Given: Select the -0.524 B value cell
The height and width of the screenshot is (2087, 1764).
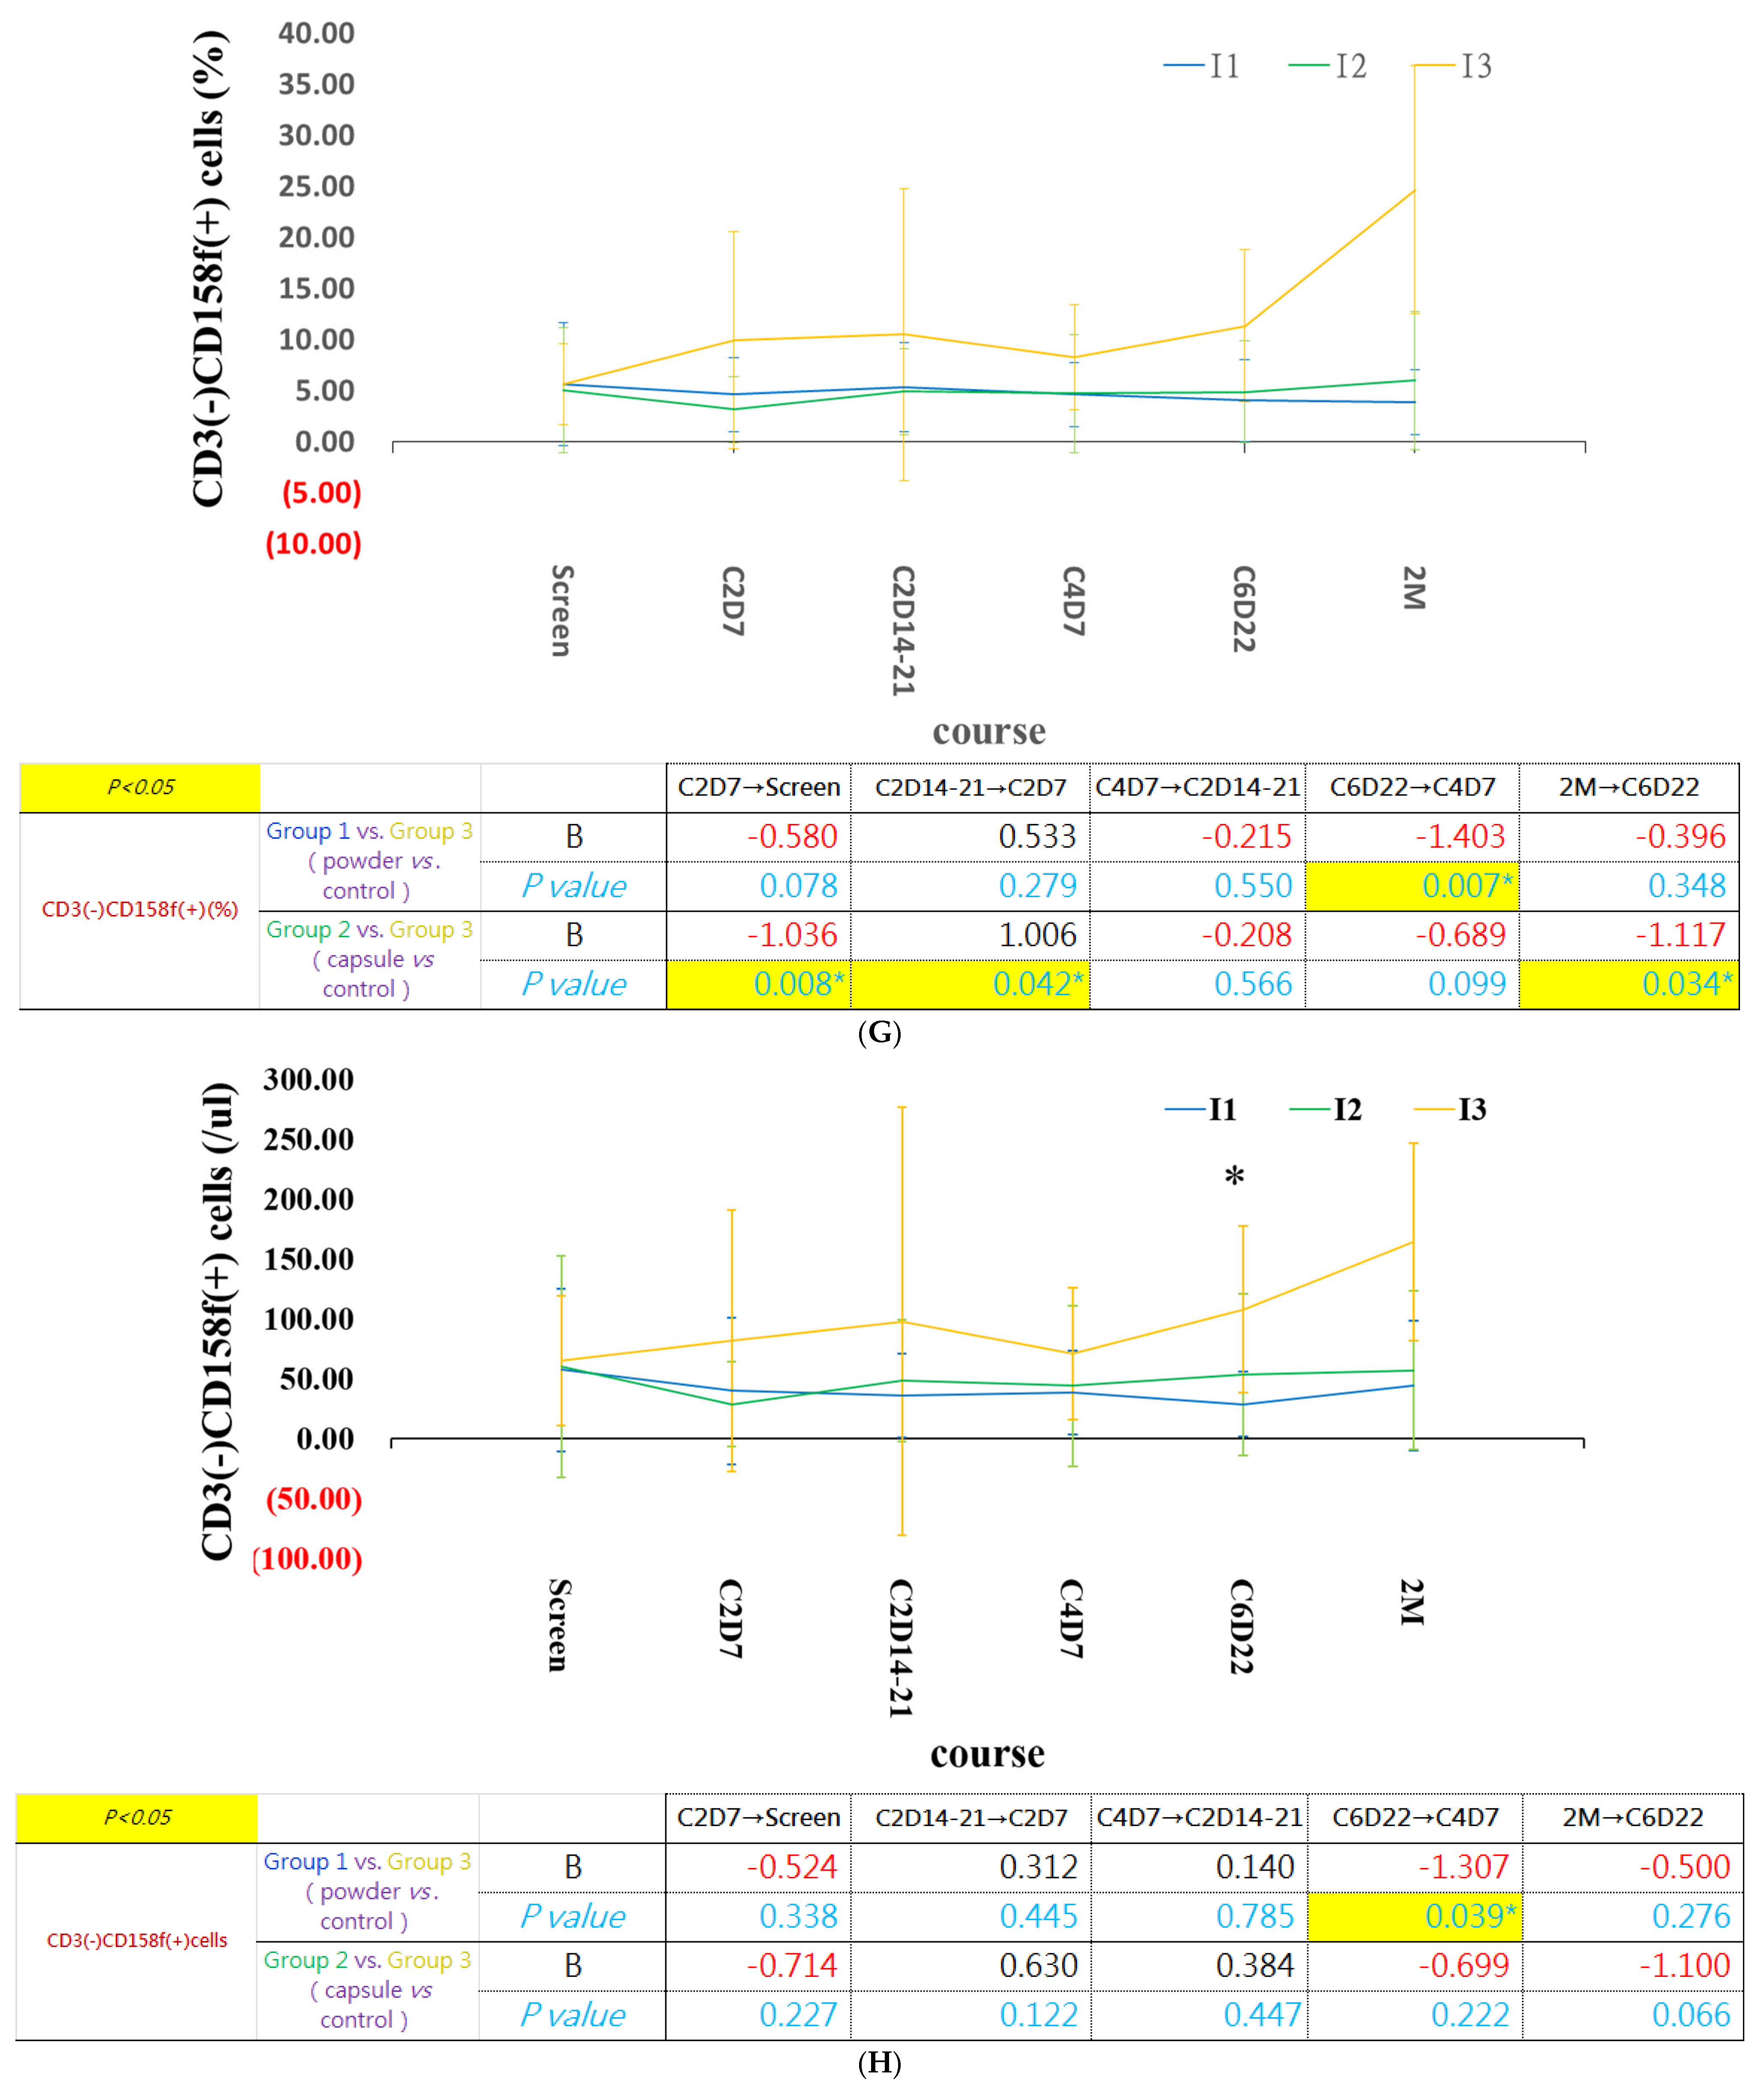Looking at the screenshot, I should pyautogui.click(x=758, y=1867).
